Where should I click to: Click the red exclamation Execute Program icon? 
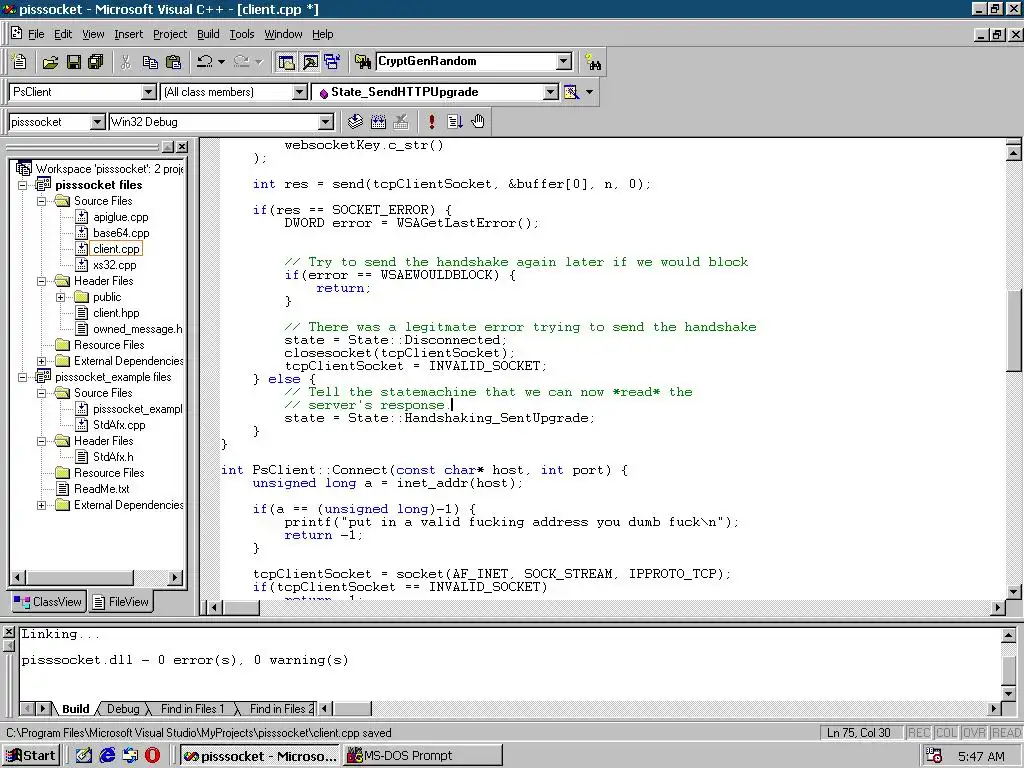pos(431,121)
